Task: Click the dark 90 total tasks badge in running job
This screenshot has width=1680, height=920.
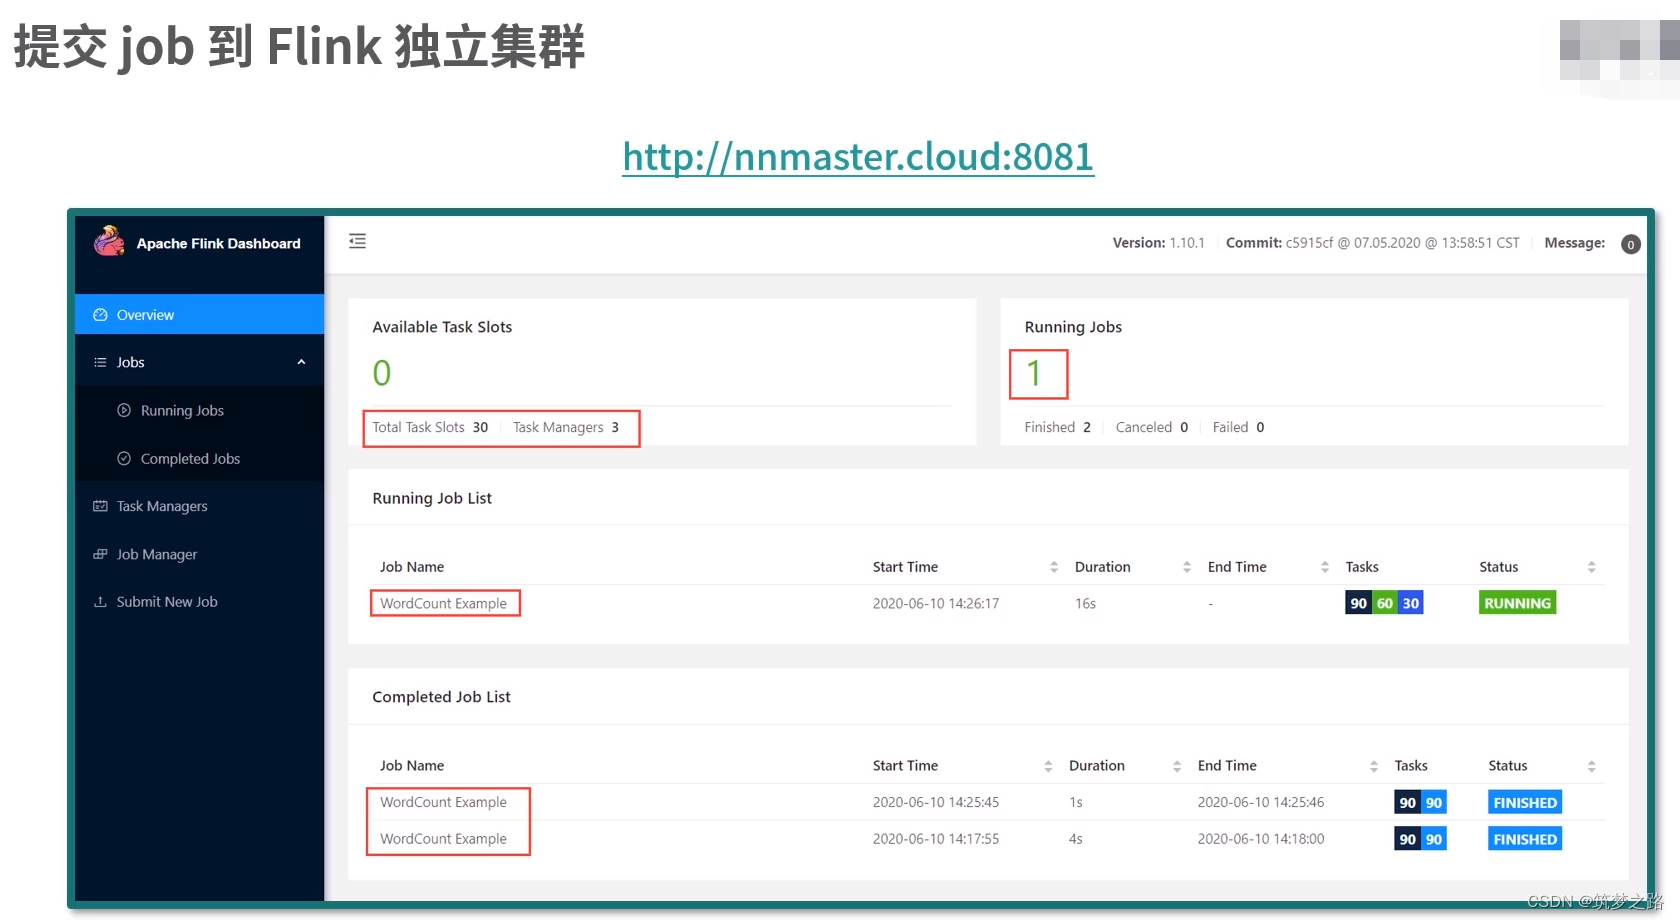Action: pos(1358,603)
